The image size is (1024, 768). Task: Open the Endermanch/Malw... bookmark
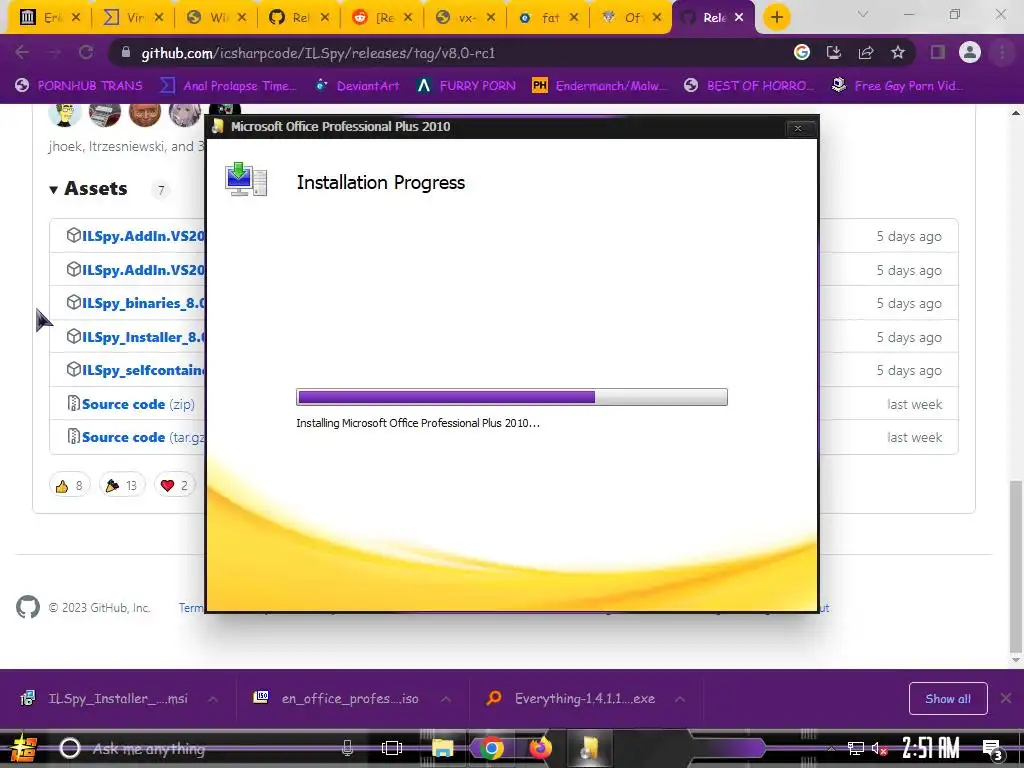coord(600,86)
